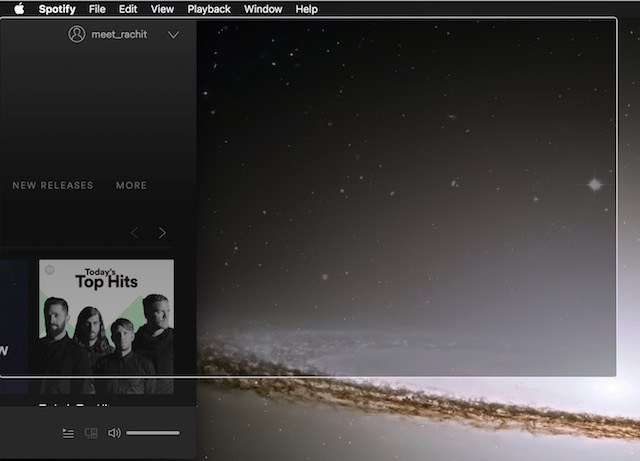Open the Edit menu

[x=128, y=9]
